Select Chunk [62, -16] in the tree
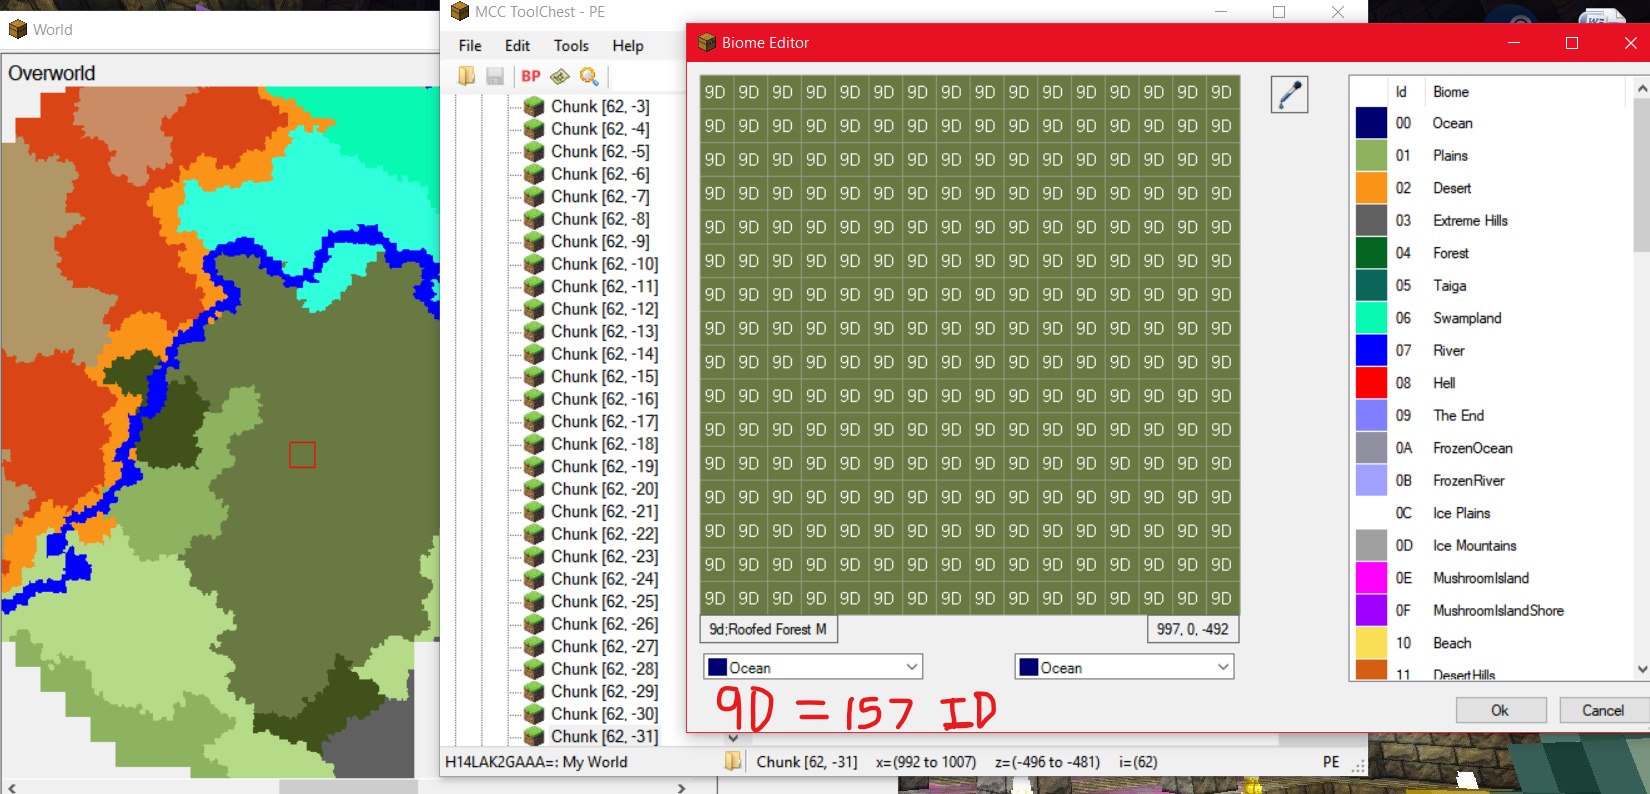Viewport: 1650px width, 794px height. [x=605, y=399]
